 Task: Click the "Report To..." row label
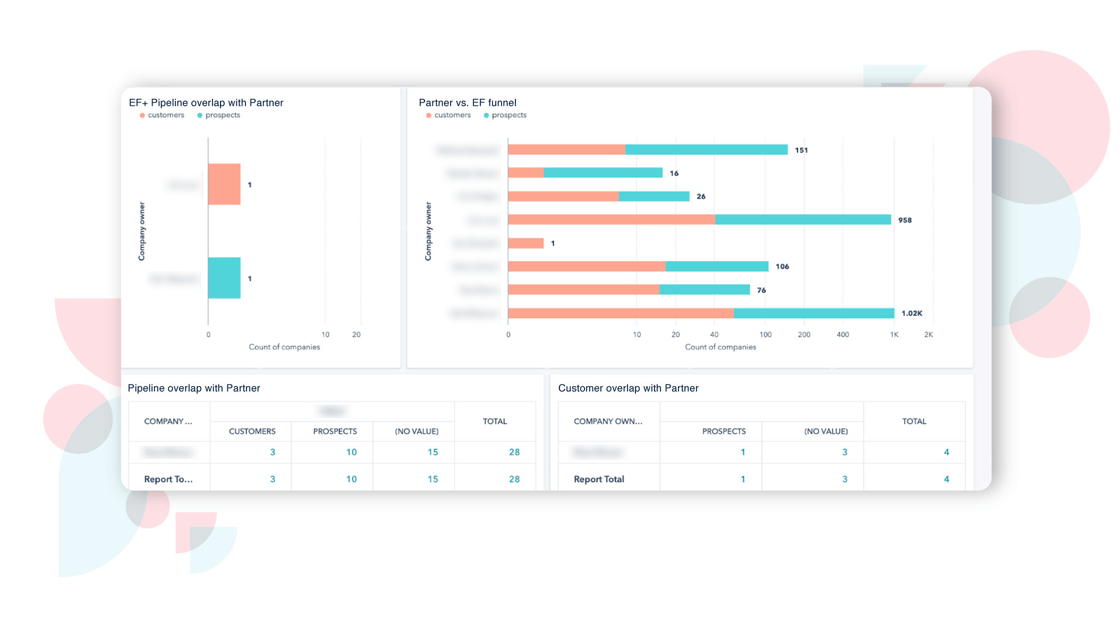tap(168, 480)
